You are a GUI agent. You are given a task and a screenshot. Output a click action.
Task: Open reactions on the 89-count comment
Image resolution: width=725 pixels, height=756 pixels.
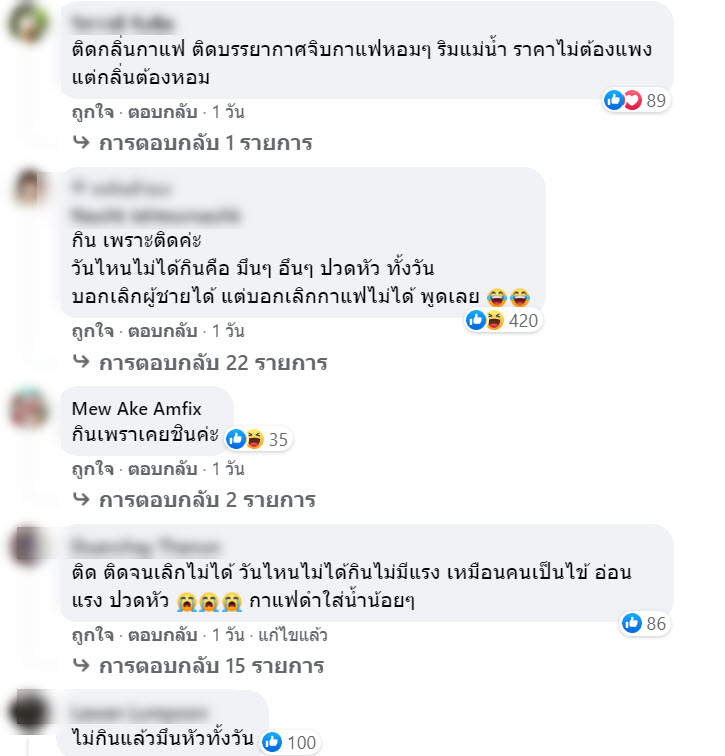point(636,100)
